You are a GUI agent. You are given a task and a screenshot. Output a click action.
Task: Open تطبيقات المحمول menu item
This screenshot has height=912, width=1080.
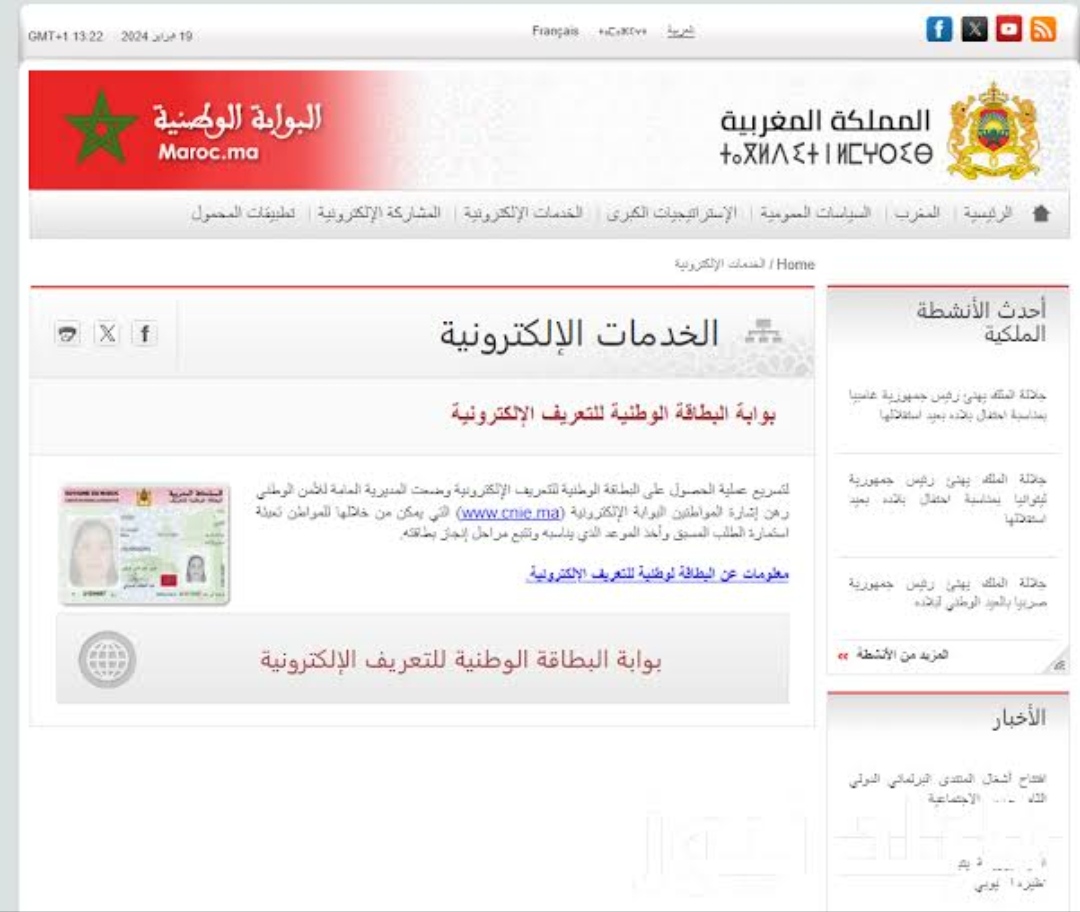click(243, 214)
